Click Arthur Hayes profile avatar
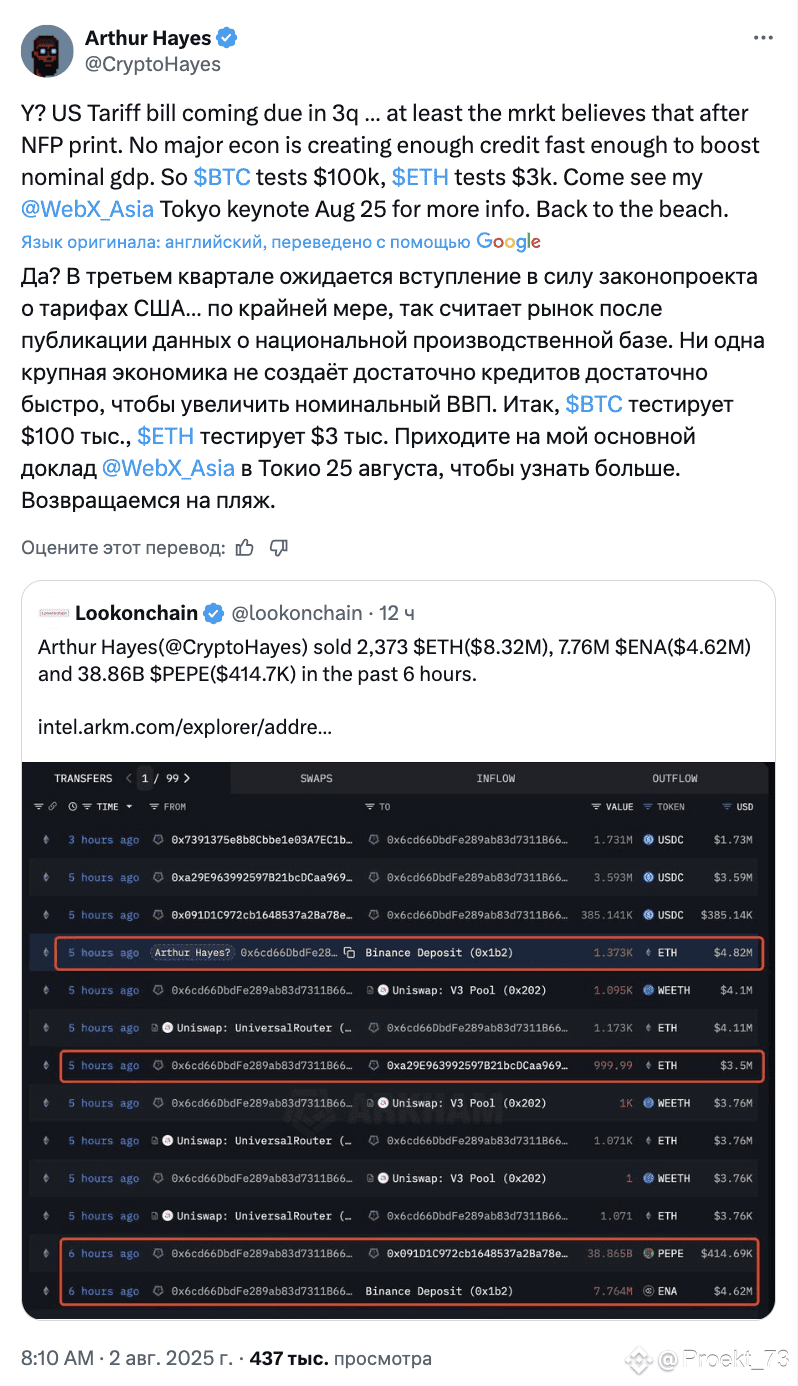Viewport: 798px width, 1386px height. (47, 51)
